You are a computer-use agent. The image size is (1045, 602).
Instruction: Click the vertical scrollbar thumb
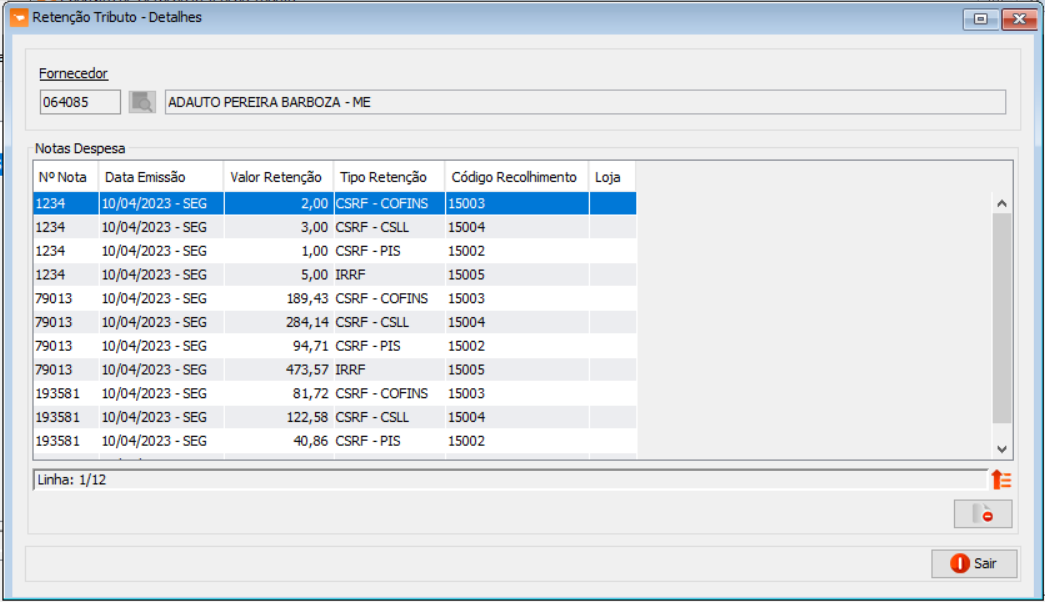pyautogui.click(x=1002, y=319)
